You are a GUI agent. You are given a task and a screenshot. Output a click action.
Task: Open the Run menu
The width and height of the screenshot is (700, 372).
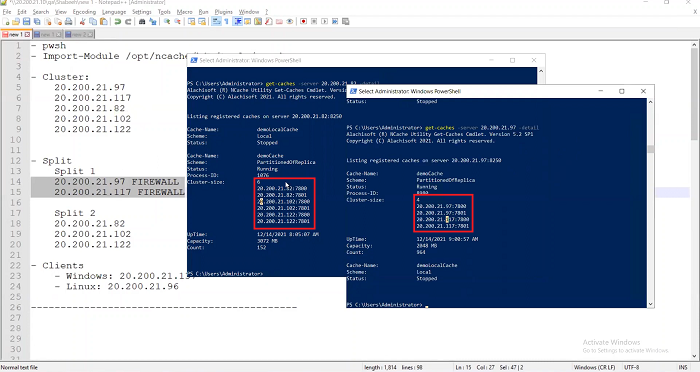click(x=204, y=12)
